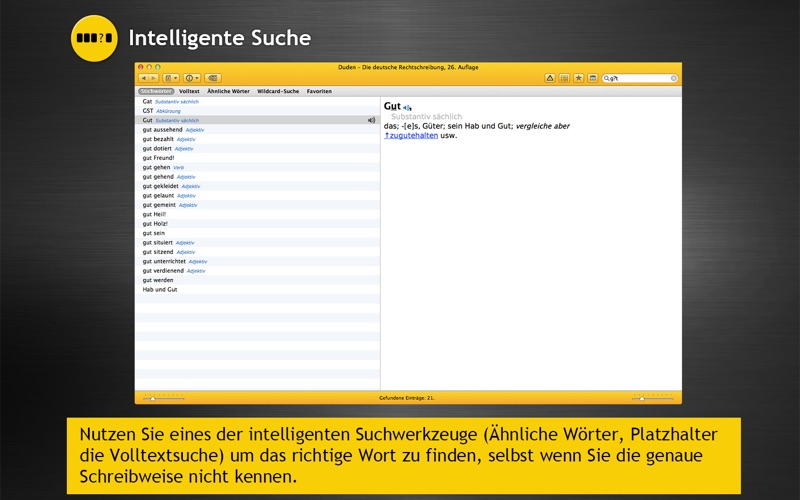Click the label-shaped toolbar button beside info
Image resolution: width=800 pixels, height=500 pixels.
(213, 78)
